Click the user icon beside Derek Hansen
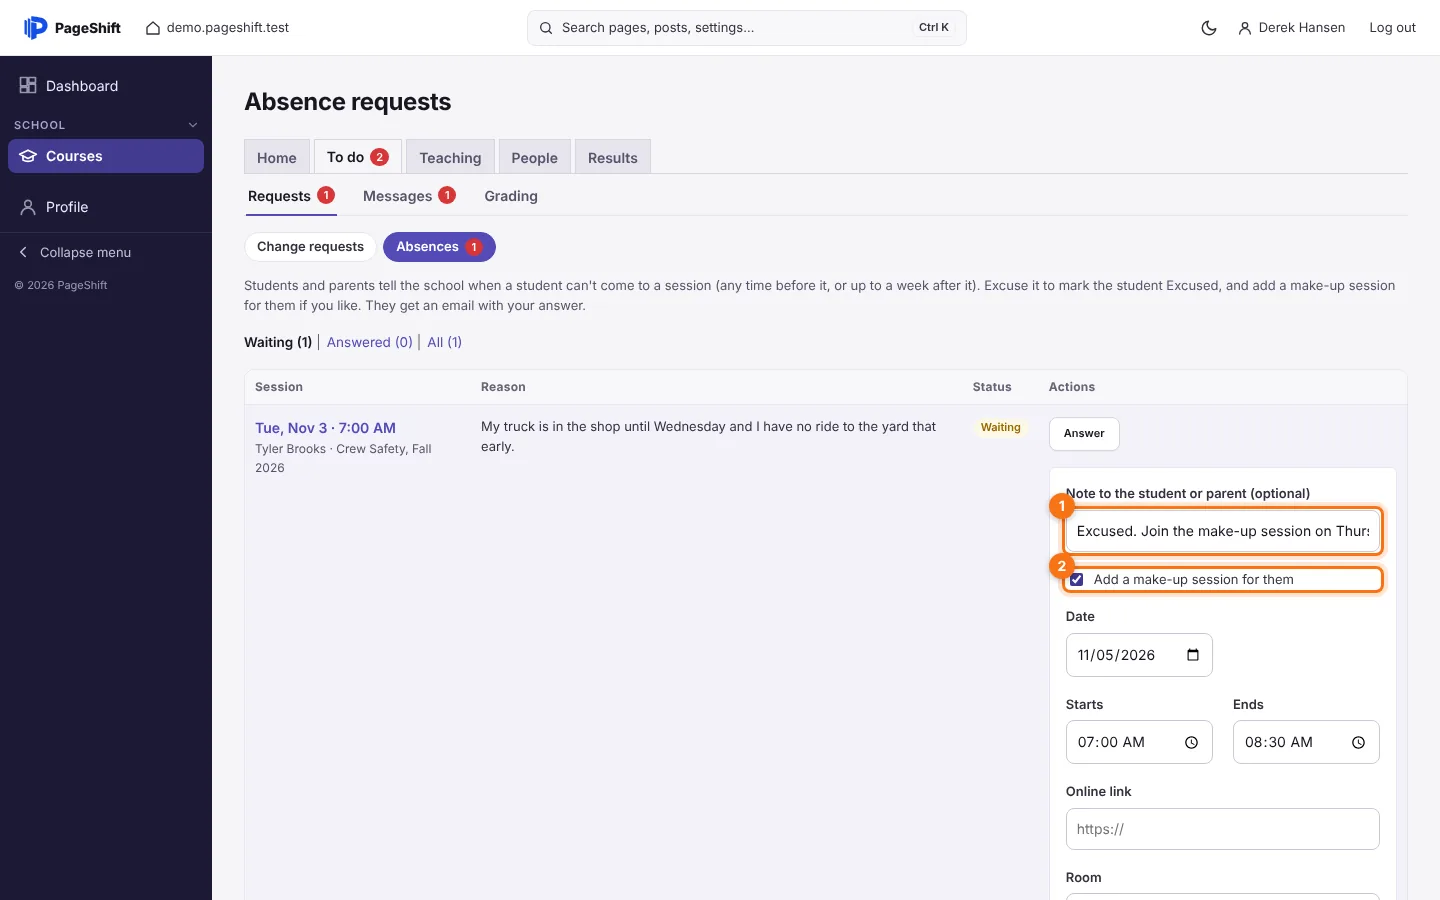Image resolution: width=1440 pixels, height=900 pixels. [1245, 28]
